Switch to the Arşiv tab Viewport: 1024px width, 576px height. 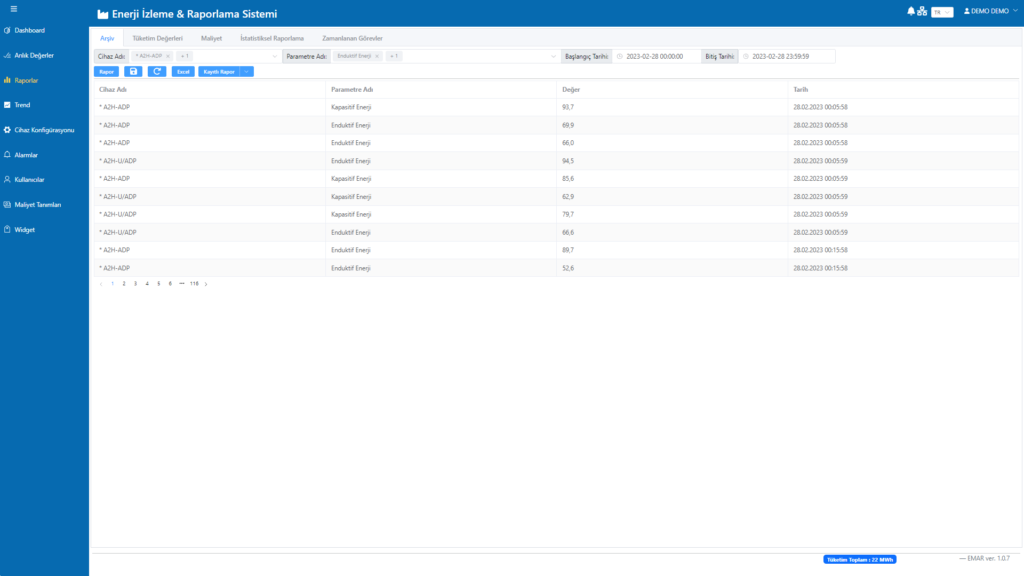click(107, 38)
